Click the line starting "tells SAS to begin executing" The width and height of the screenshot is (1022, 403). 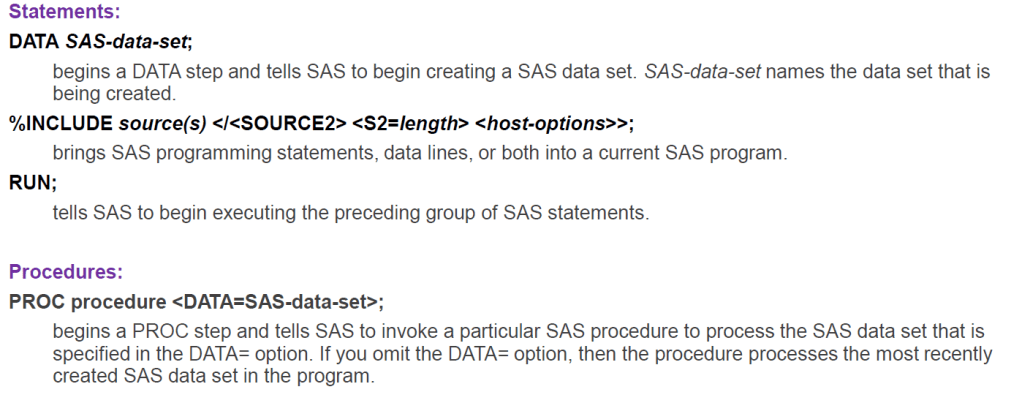pyautogui.click(x=350, y=212)
